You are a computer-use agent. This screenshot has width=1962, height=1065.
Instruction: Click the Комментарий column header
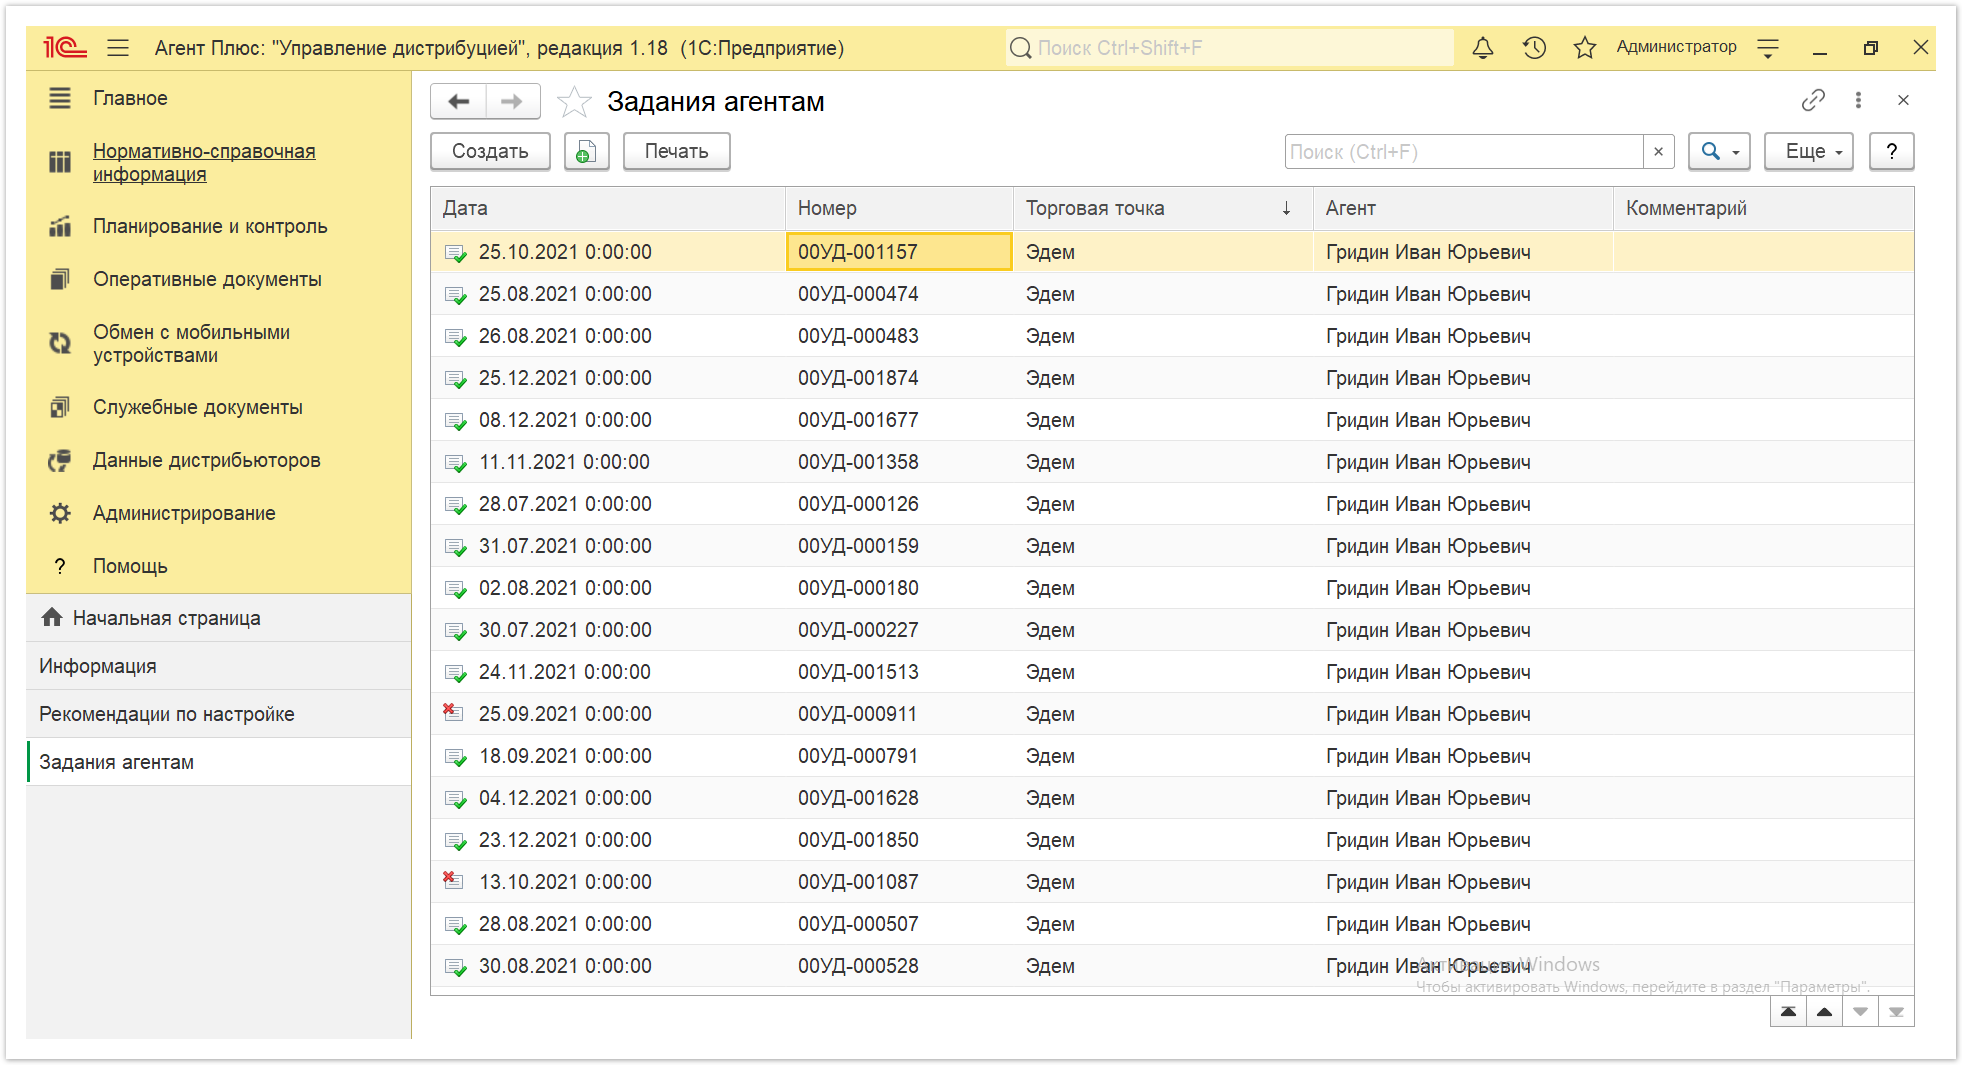point(1763,208)
